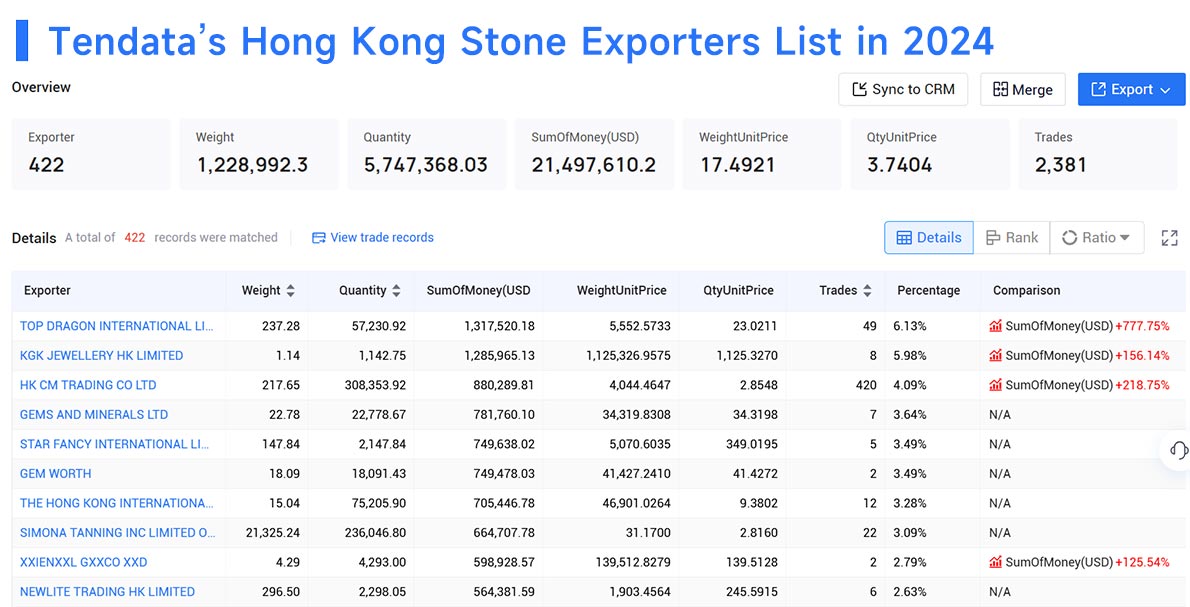Toggle sorting on the SumOfMoney column

(479, 290)
